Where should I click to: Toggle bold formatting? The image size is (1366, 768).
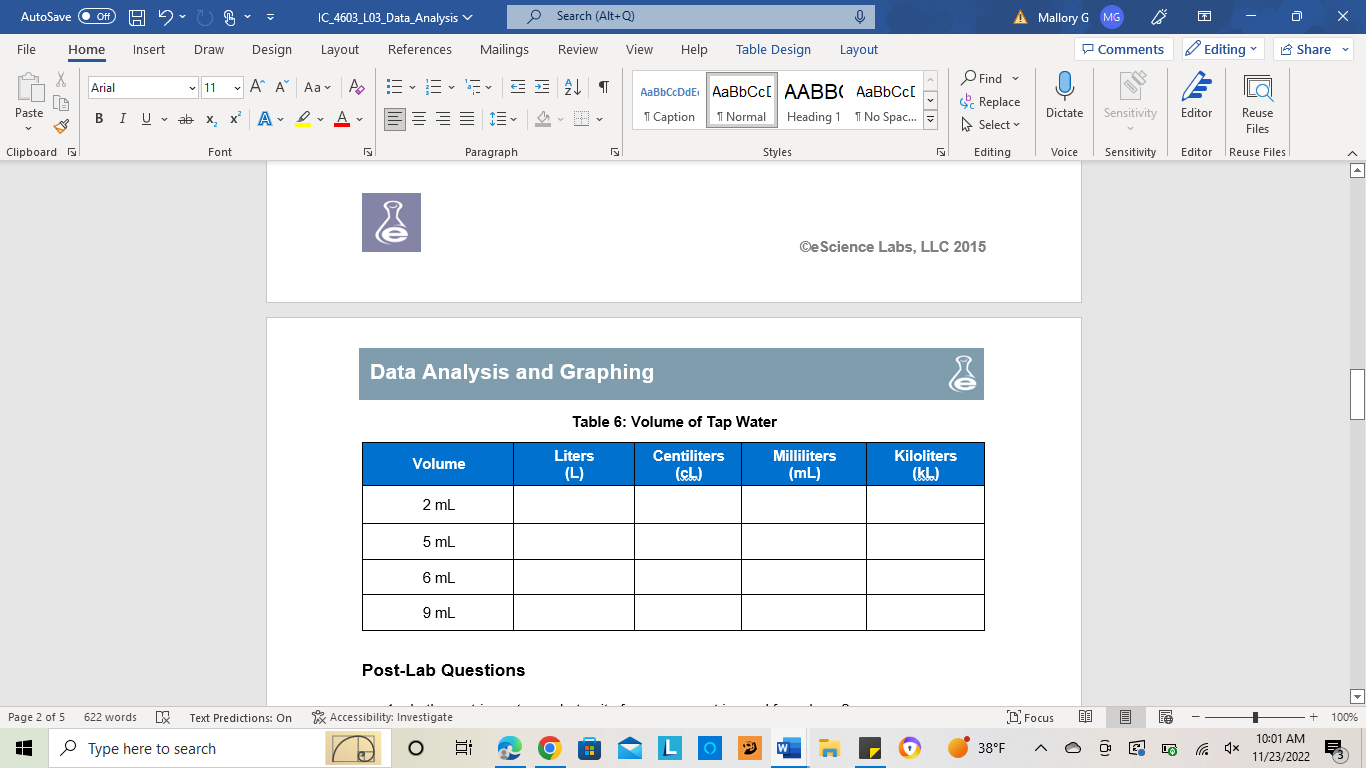point(98,118)
